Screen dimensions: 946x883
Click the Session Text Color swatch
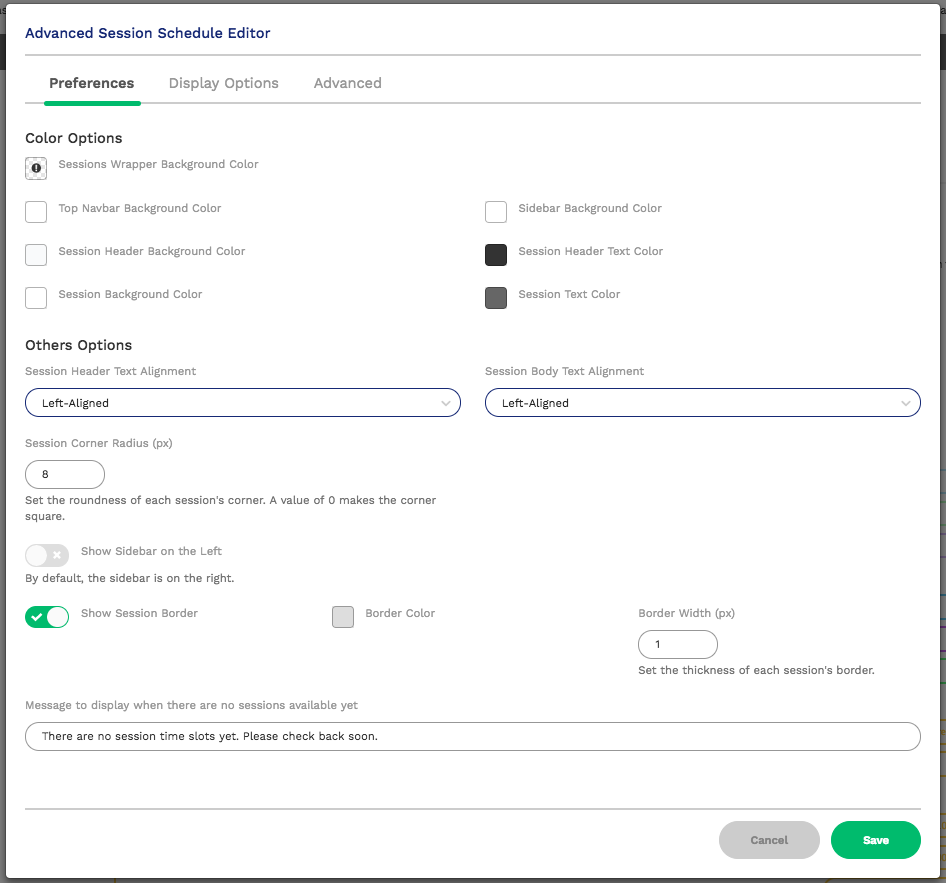click(x=496, y=298)
